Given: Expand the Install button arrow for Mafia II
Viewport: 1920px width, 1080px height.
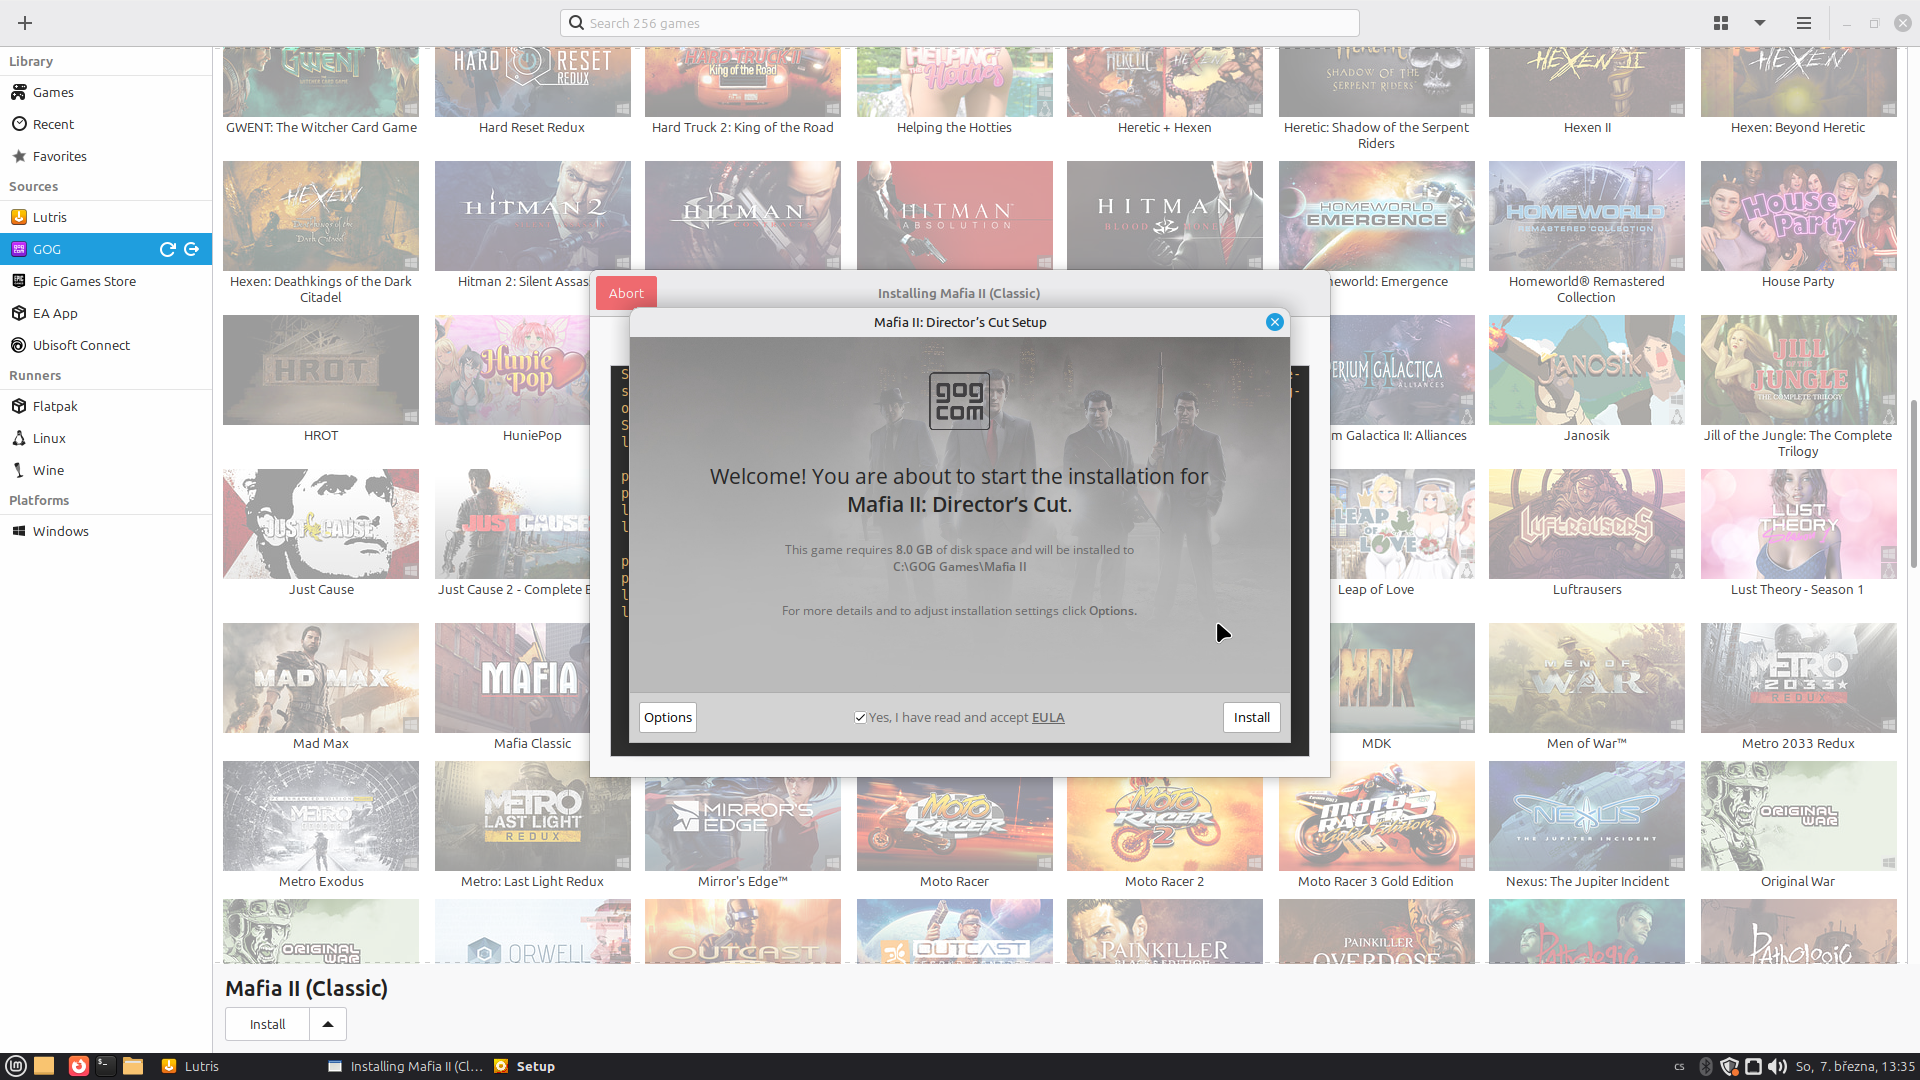Looking at the screenshot, I should point(328,1024).
